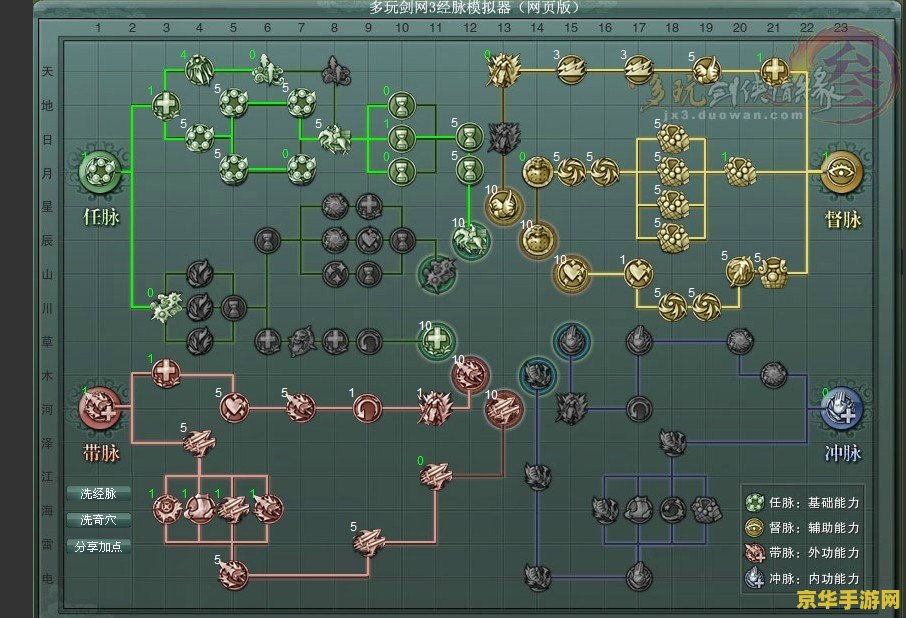
Task: Add a point to the green plus node marked 1
Action: (166, 105)
